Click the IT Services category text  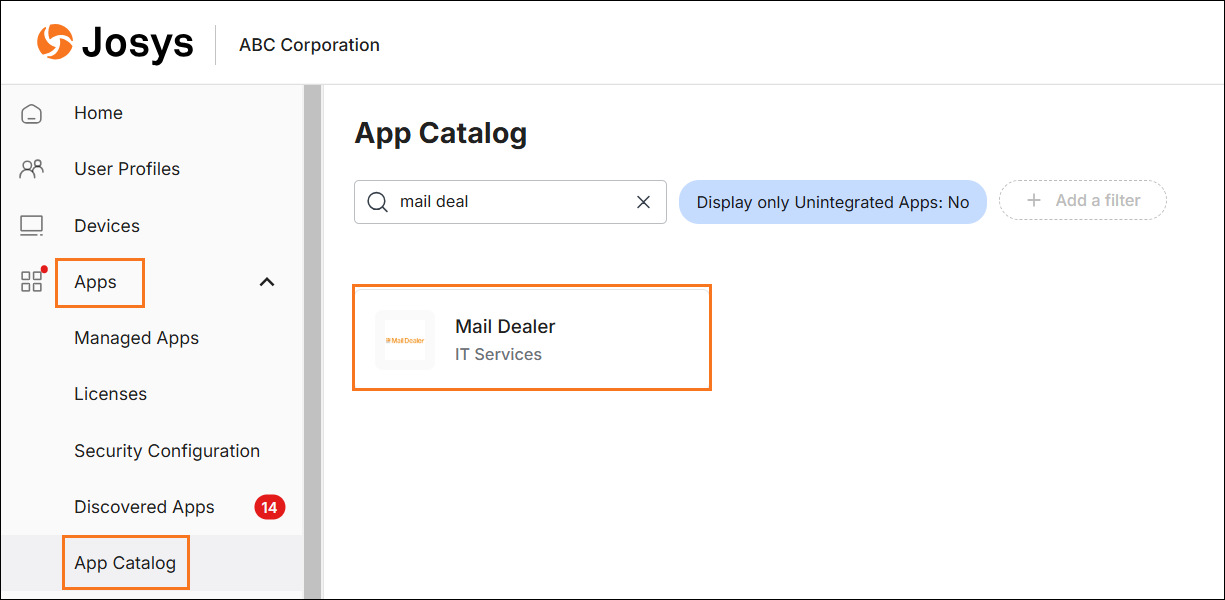pyautogui.click(x=498, y=354)
